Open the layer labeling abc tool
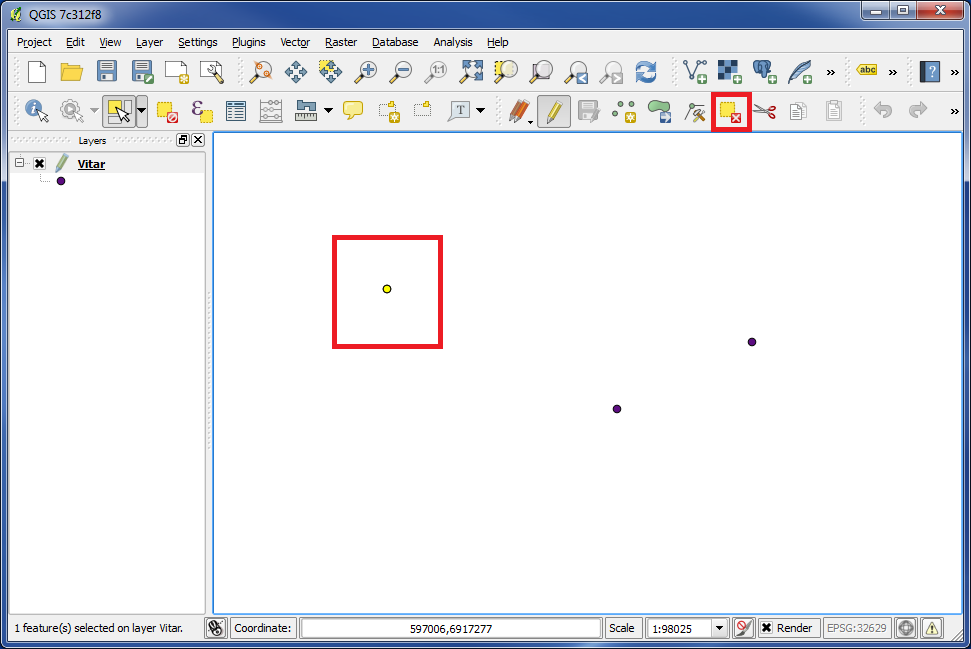971x649 pixels. tap(867, 70)
